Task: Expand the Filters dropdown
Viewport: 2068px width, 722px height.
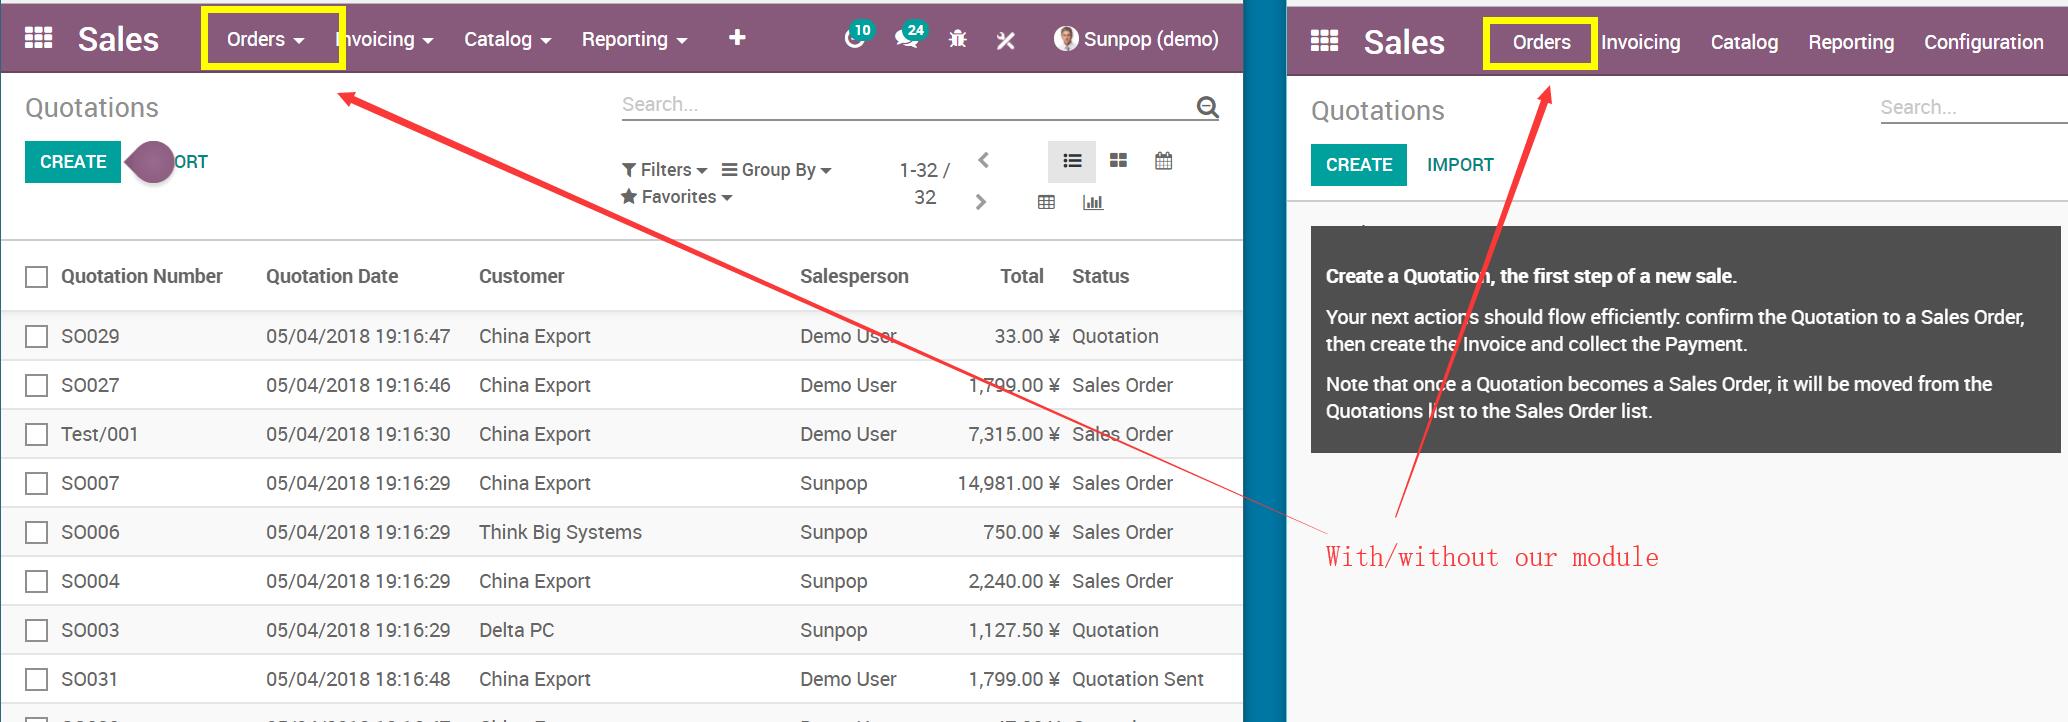Action: (664, 170)
